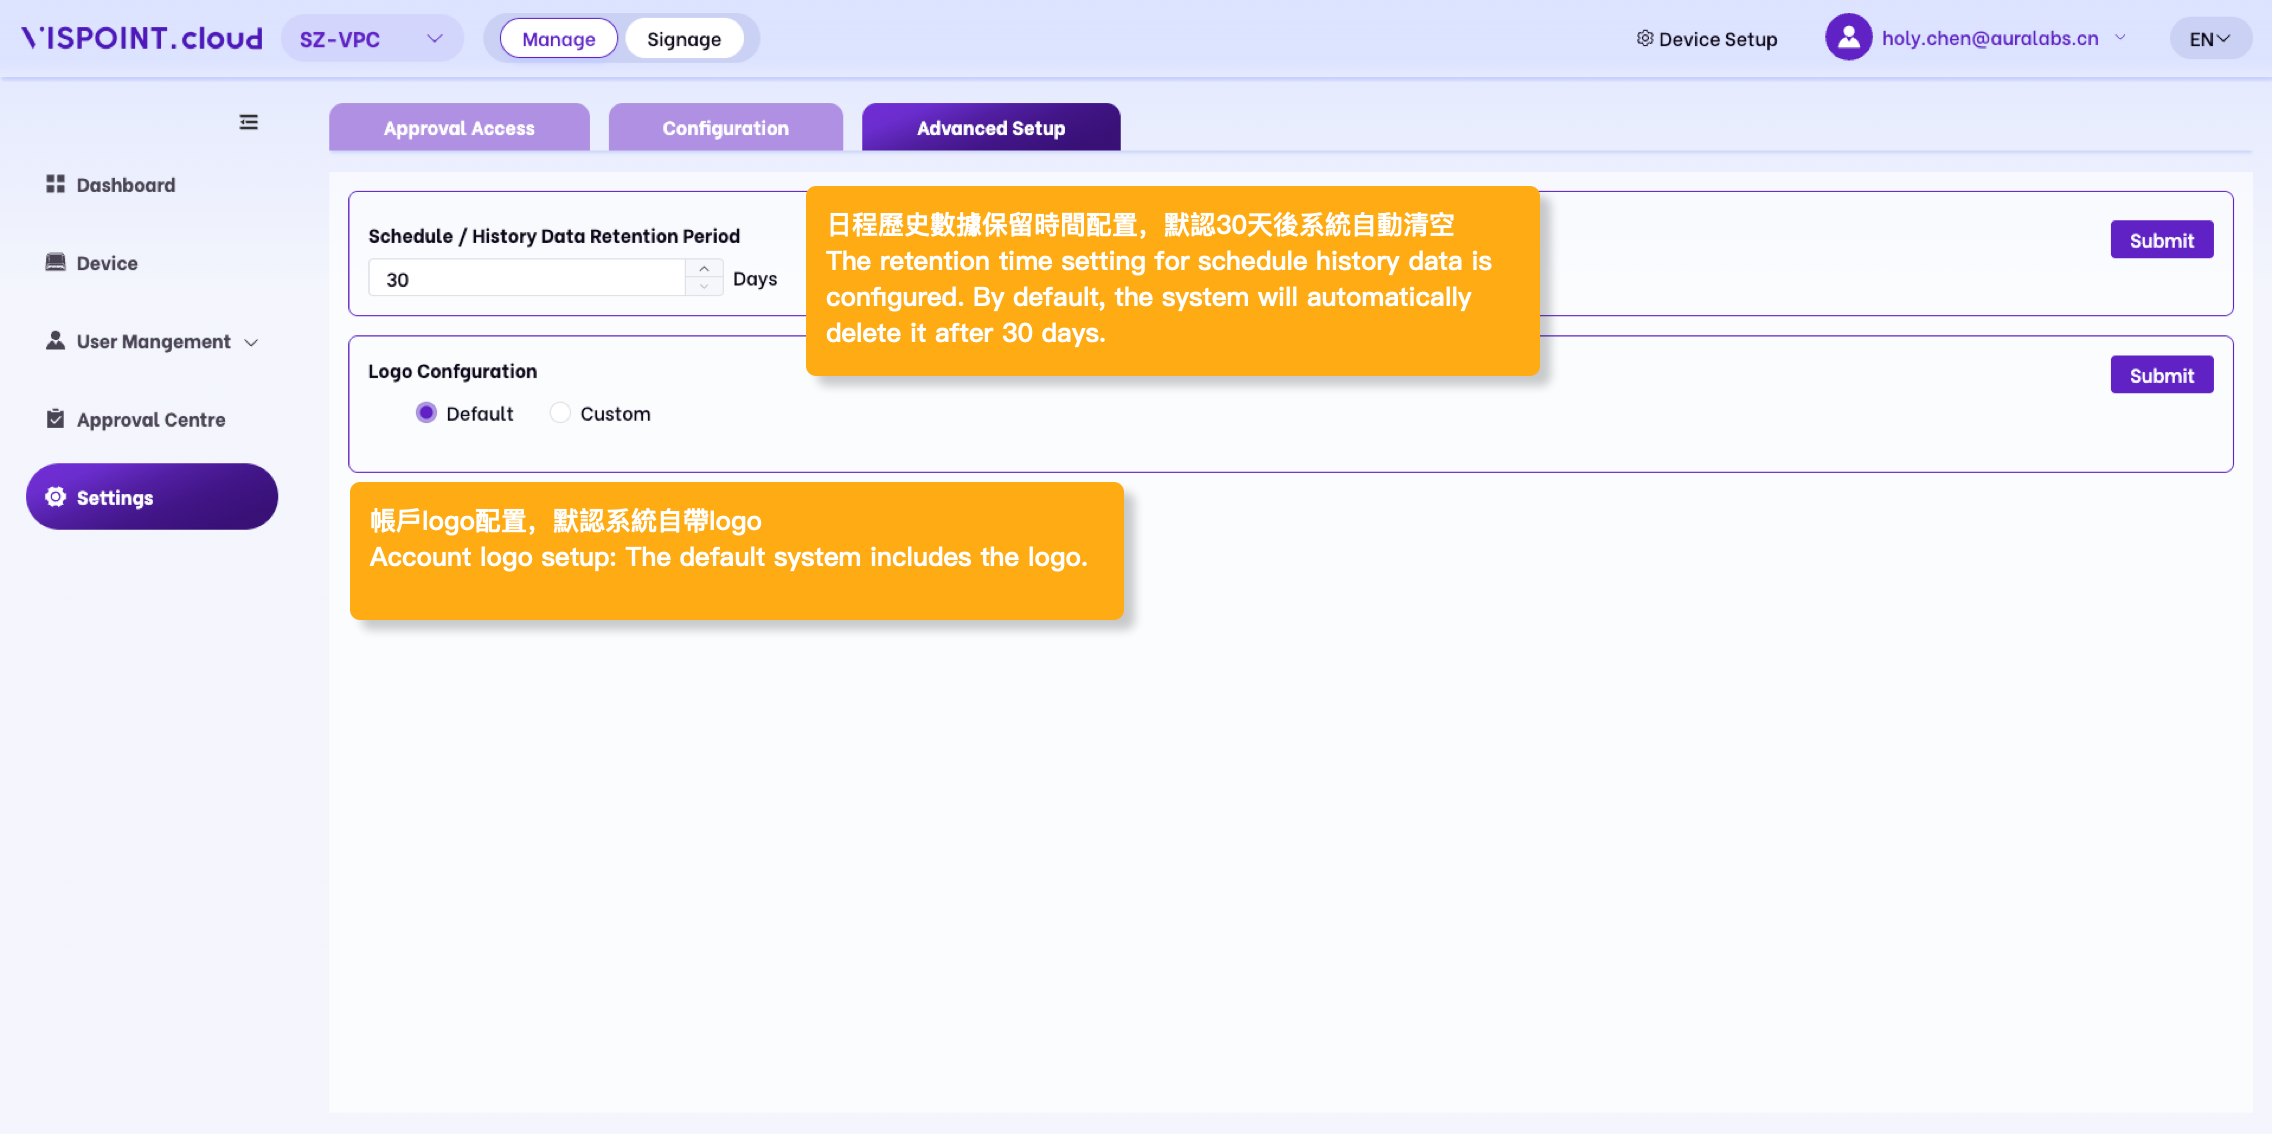
Task: Switch to the Approval Access tab
Action: coord(459,128)
